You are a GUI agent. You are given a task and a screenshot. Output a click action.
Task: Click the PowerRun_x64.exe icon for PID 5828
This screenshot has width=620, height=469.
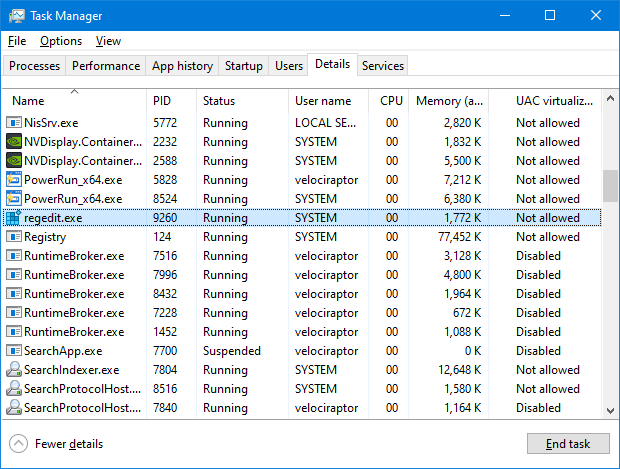[14, 180]
